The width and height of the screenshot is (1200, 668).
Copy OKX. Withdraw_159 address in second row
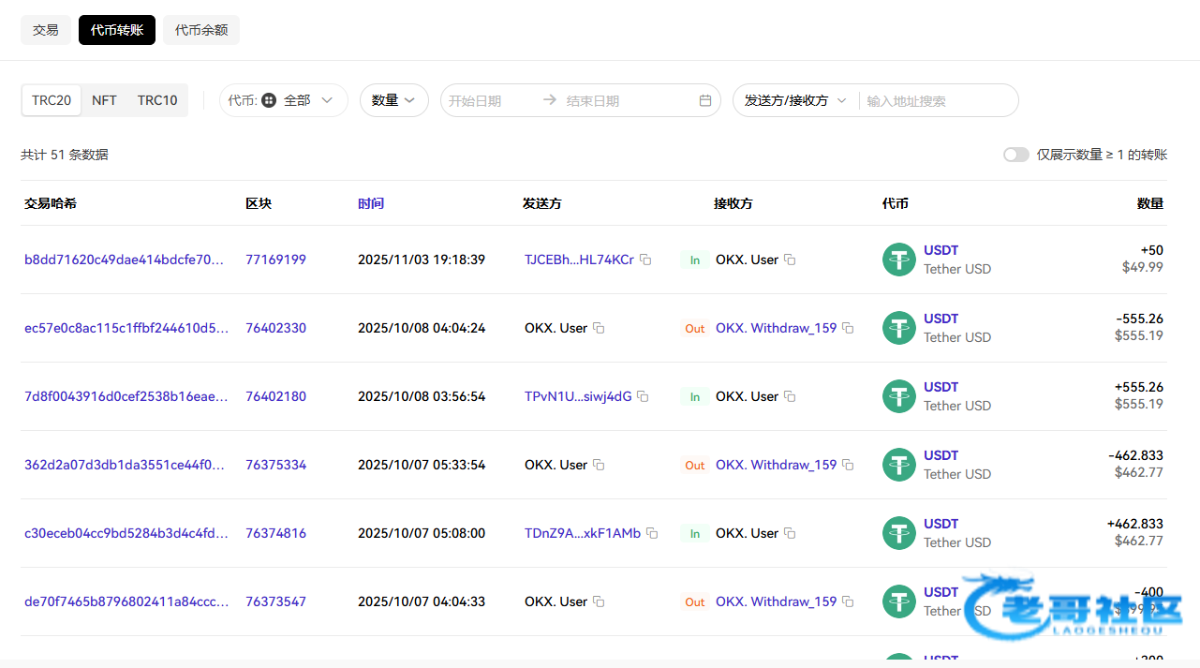(x=848, y=328)
